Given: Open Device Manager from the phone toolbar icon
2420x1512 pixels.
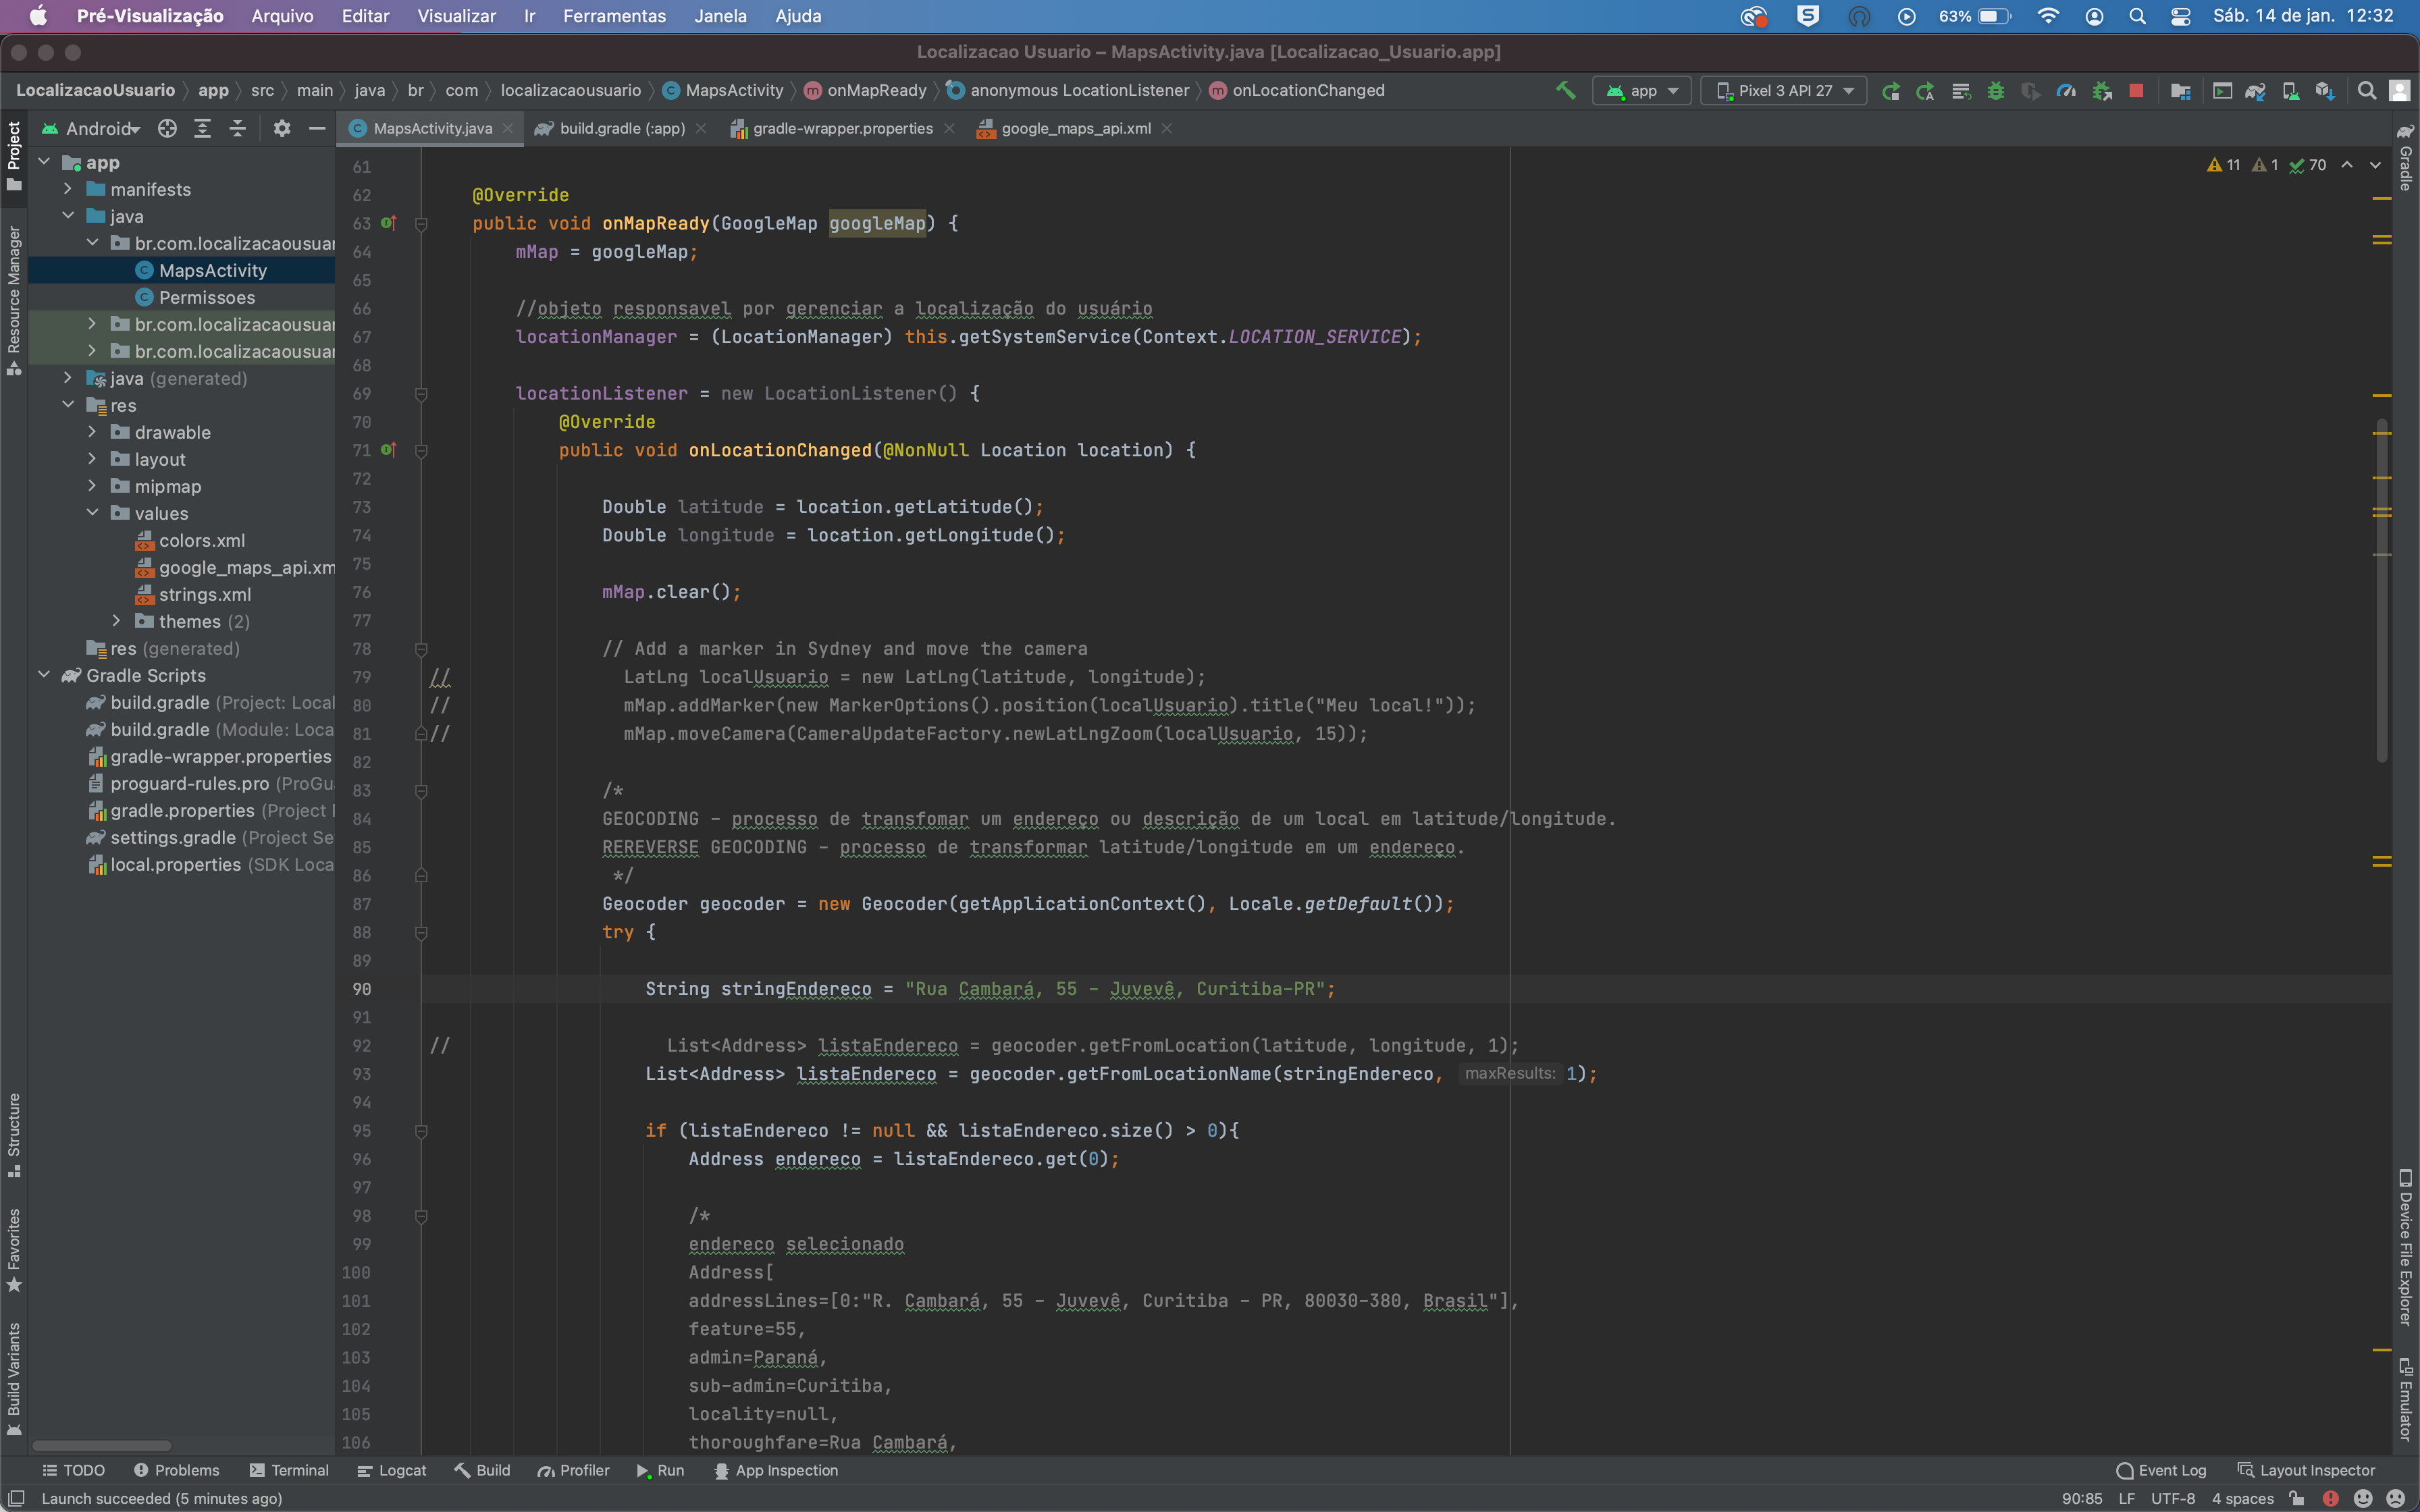Looking at the screenshot, I should pos(2292,90).
